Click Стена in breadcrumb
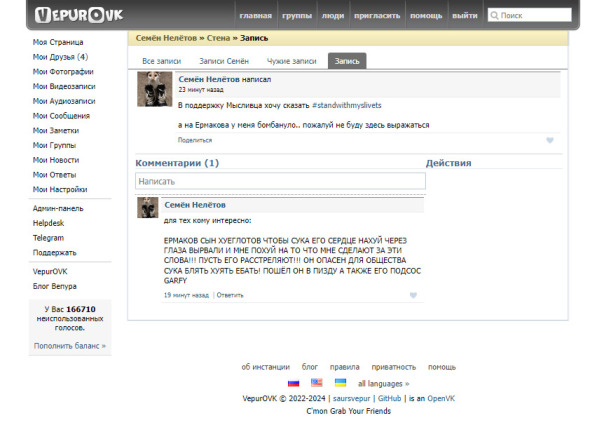 218,38
